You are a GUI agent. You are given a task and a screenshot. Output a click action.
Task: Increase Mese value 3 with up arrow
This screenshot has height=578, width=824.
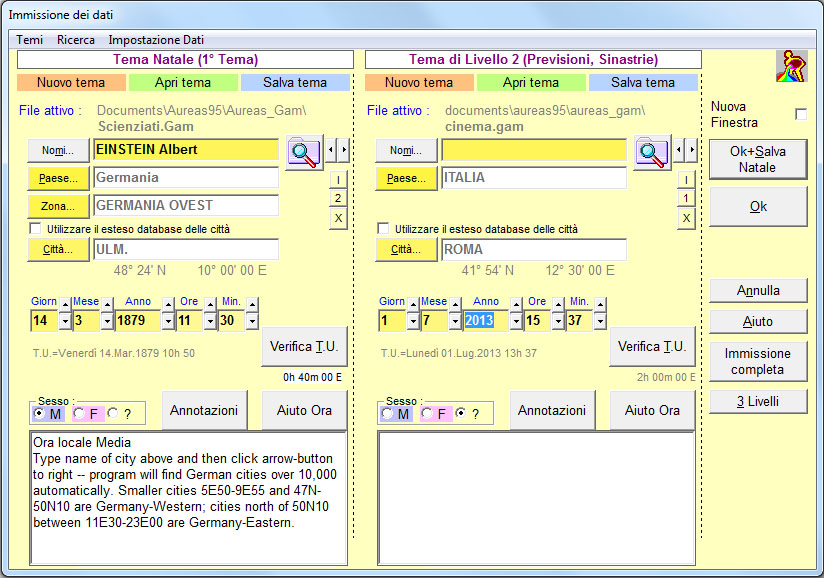coord(107,305)
